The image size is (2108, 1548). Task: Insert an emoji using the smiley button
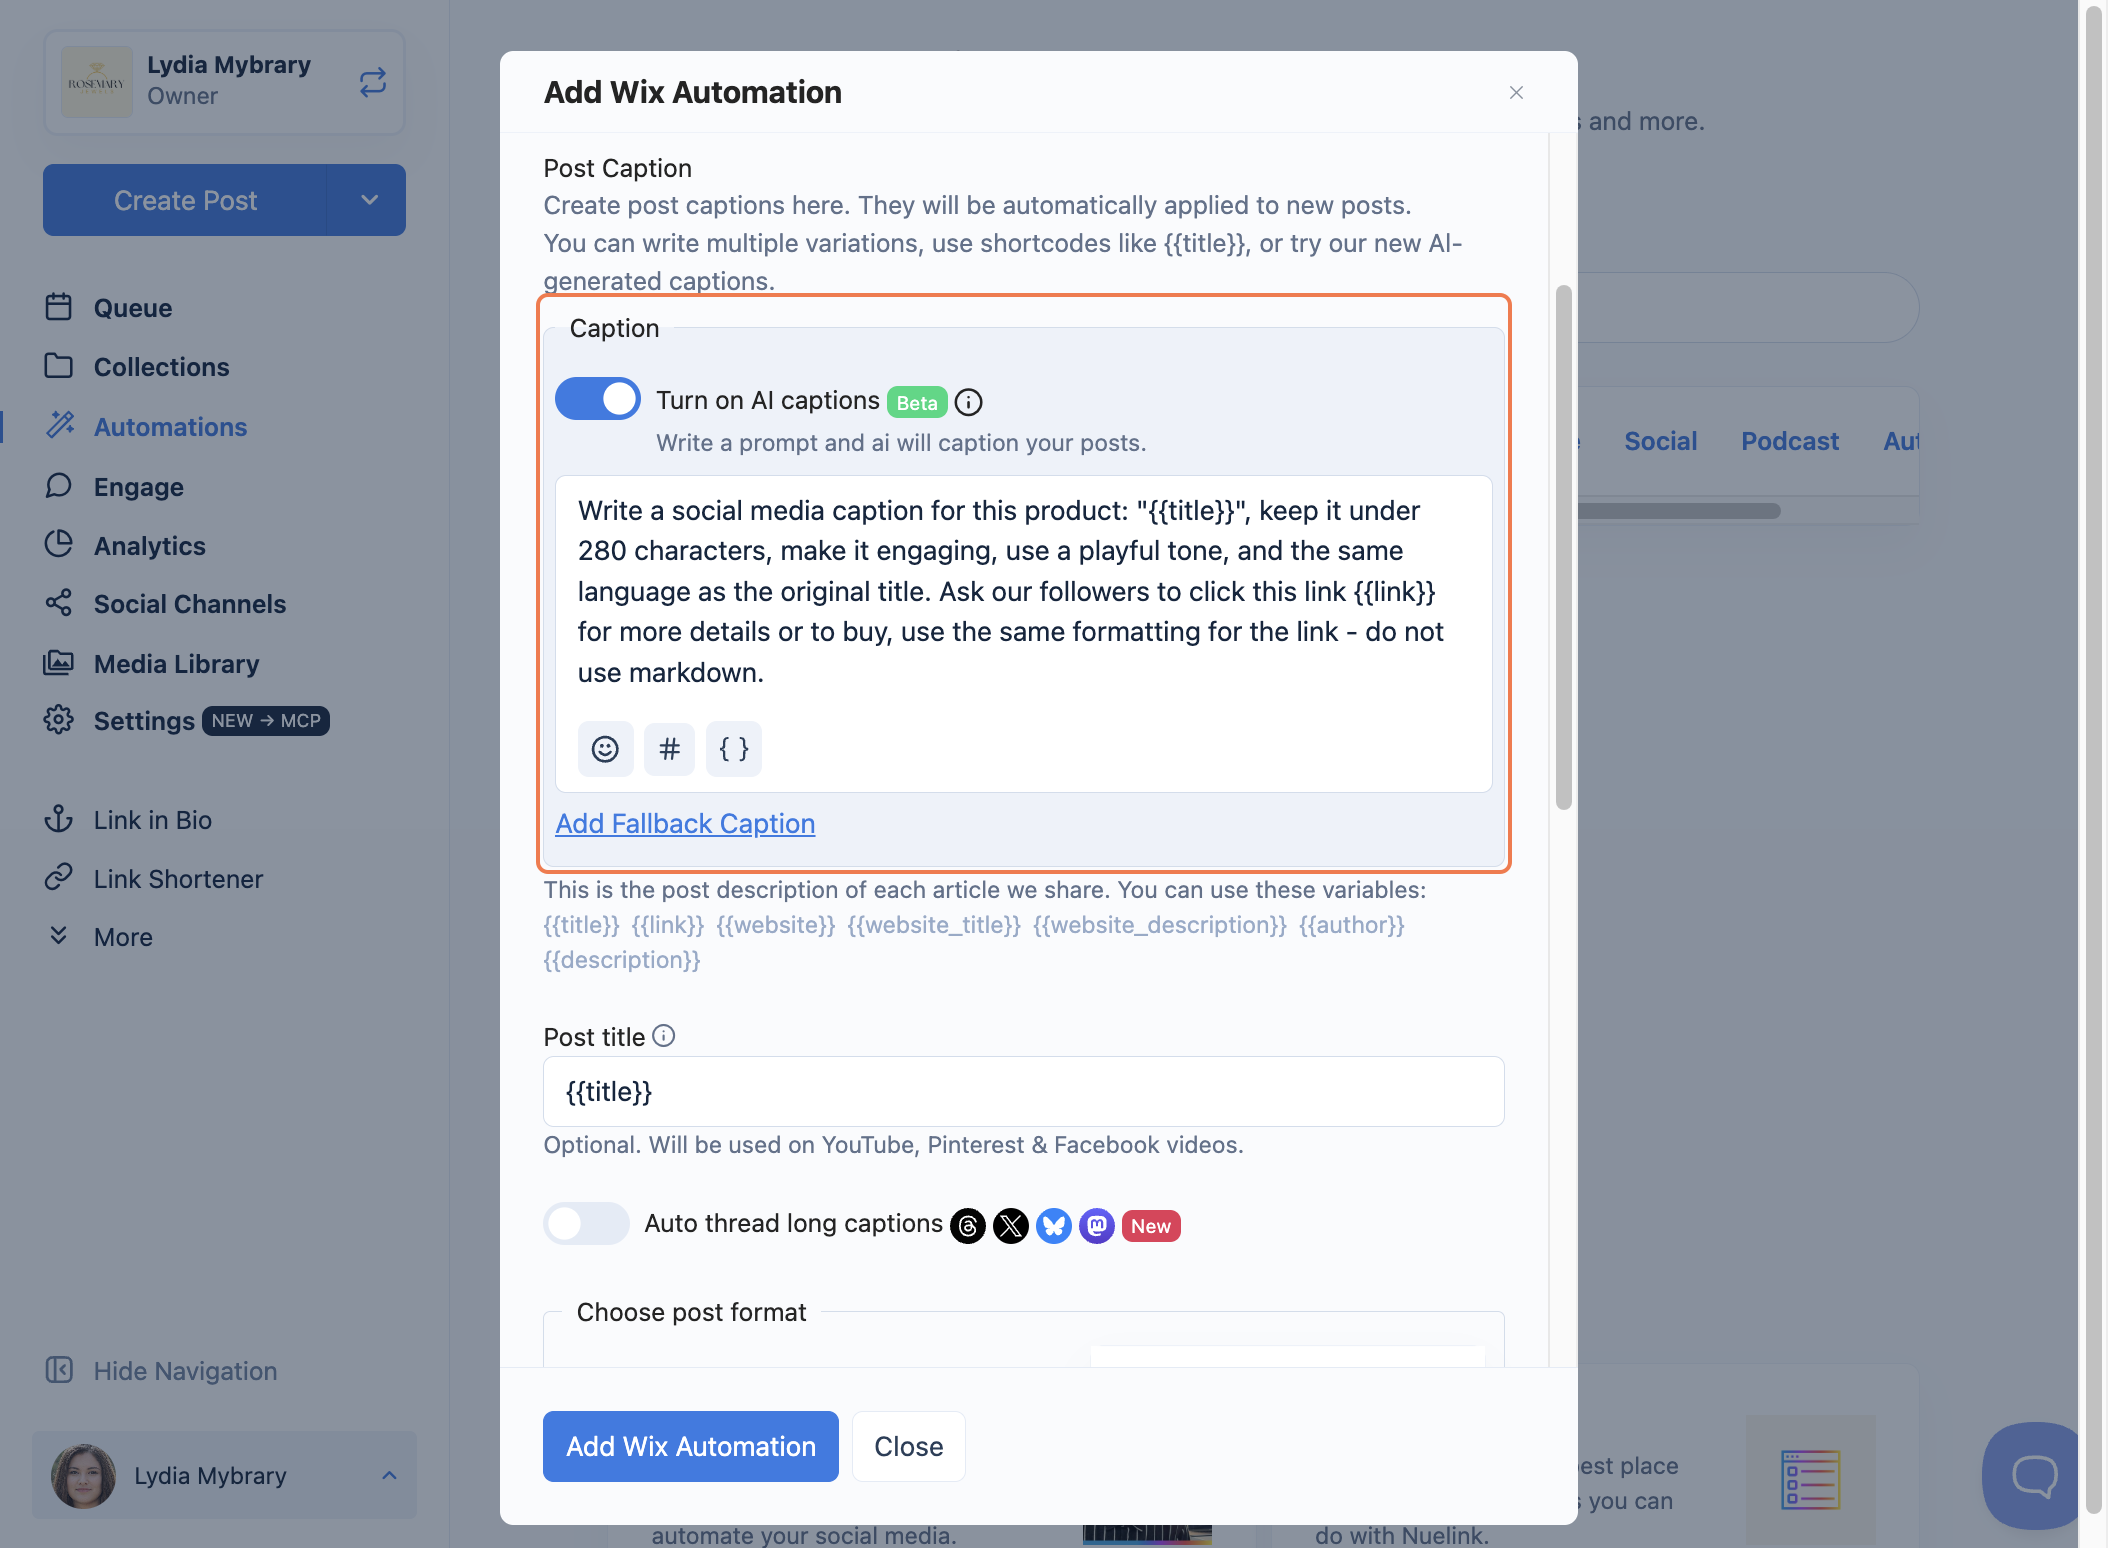605,749
